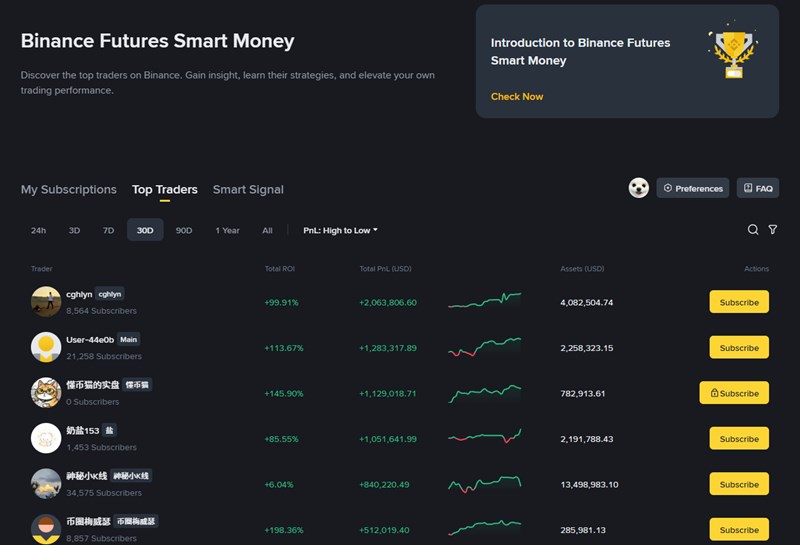Select the 7D time range
The height and width of the screenshot is (545, 800).
click(108, 230)
